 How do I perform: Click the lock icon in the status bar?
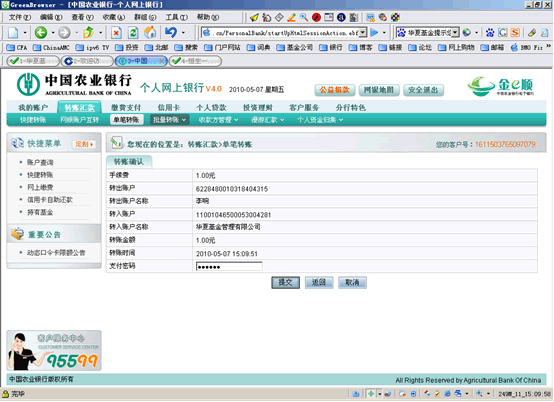tap(5, 394)
